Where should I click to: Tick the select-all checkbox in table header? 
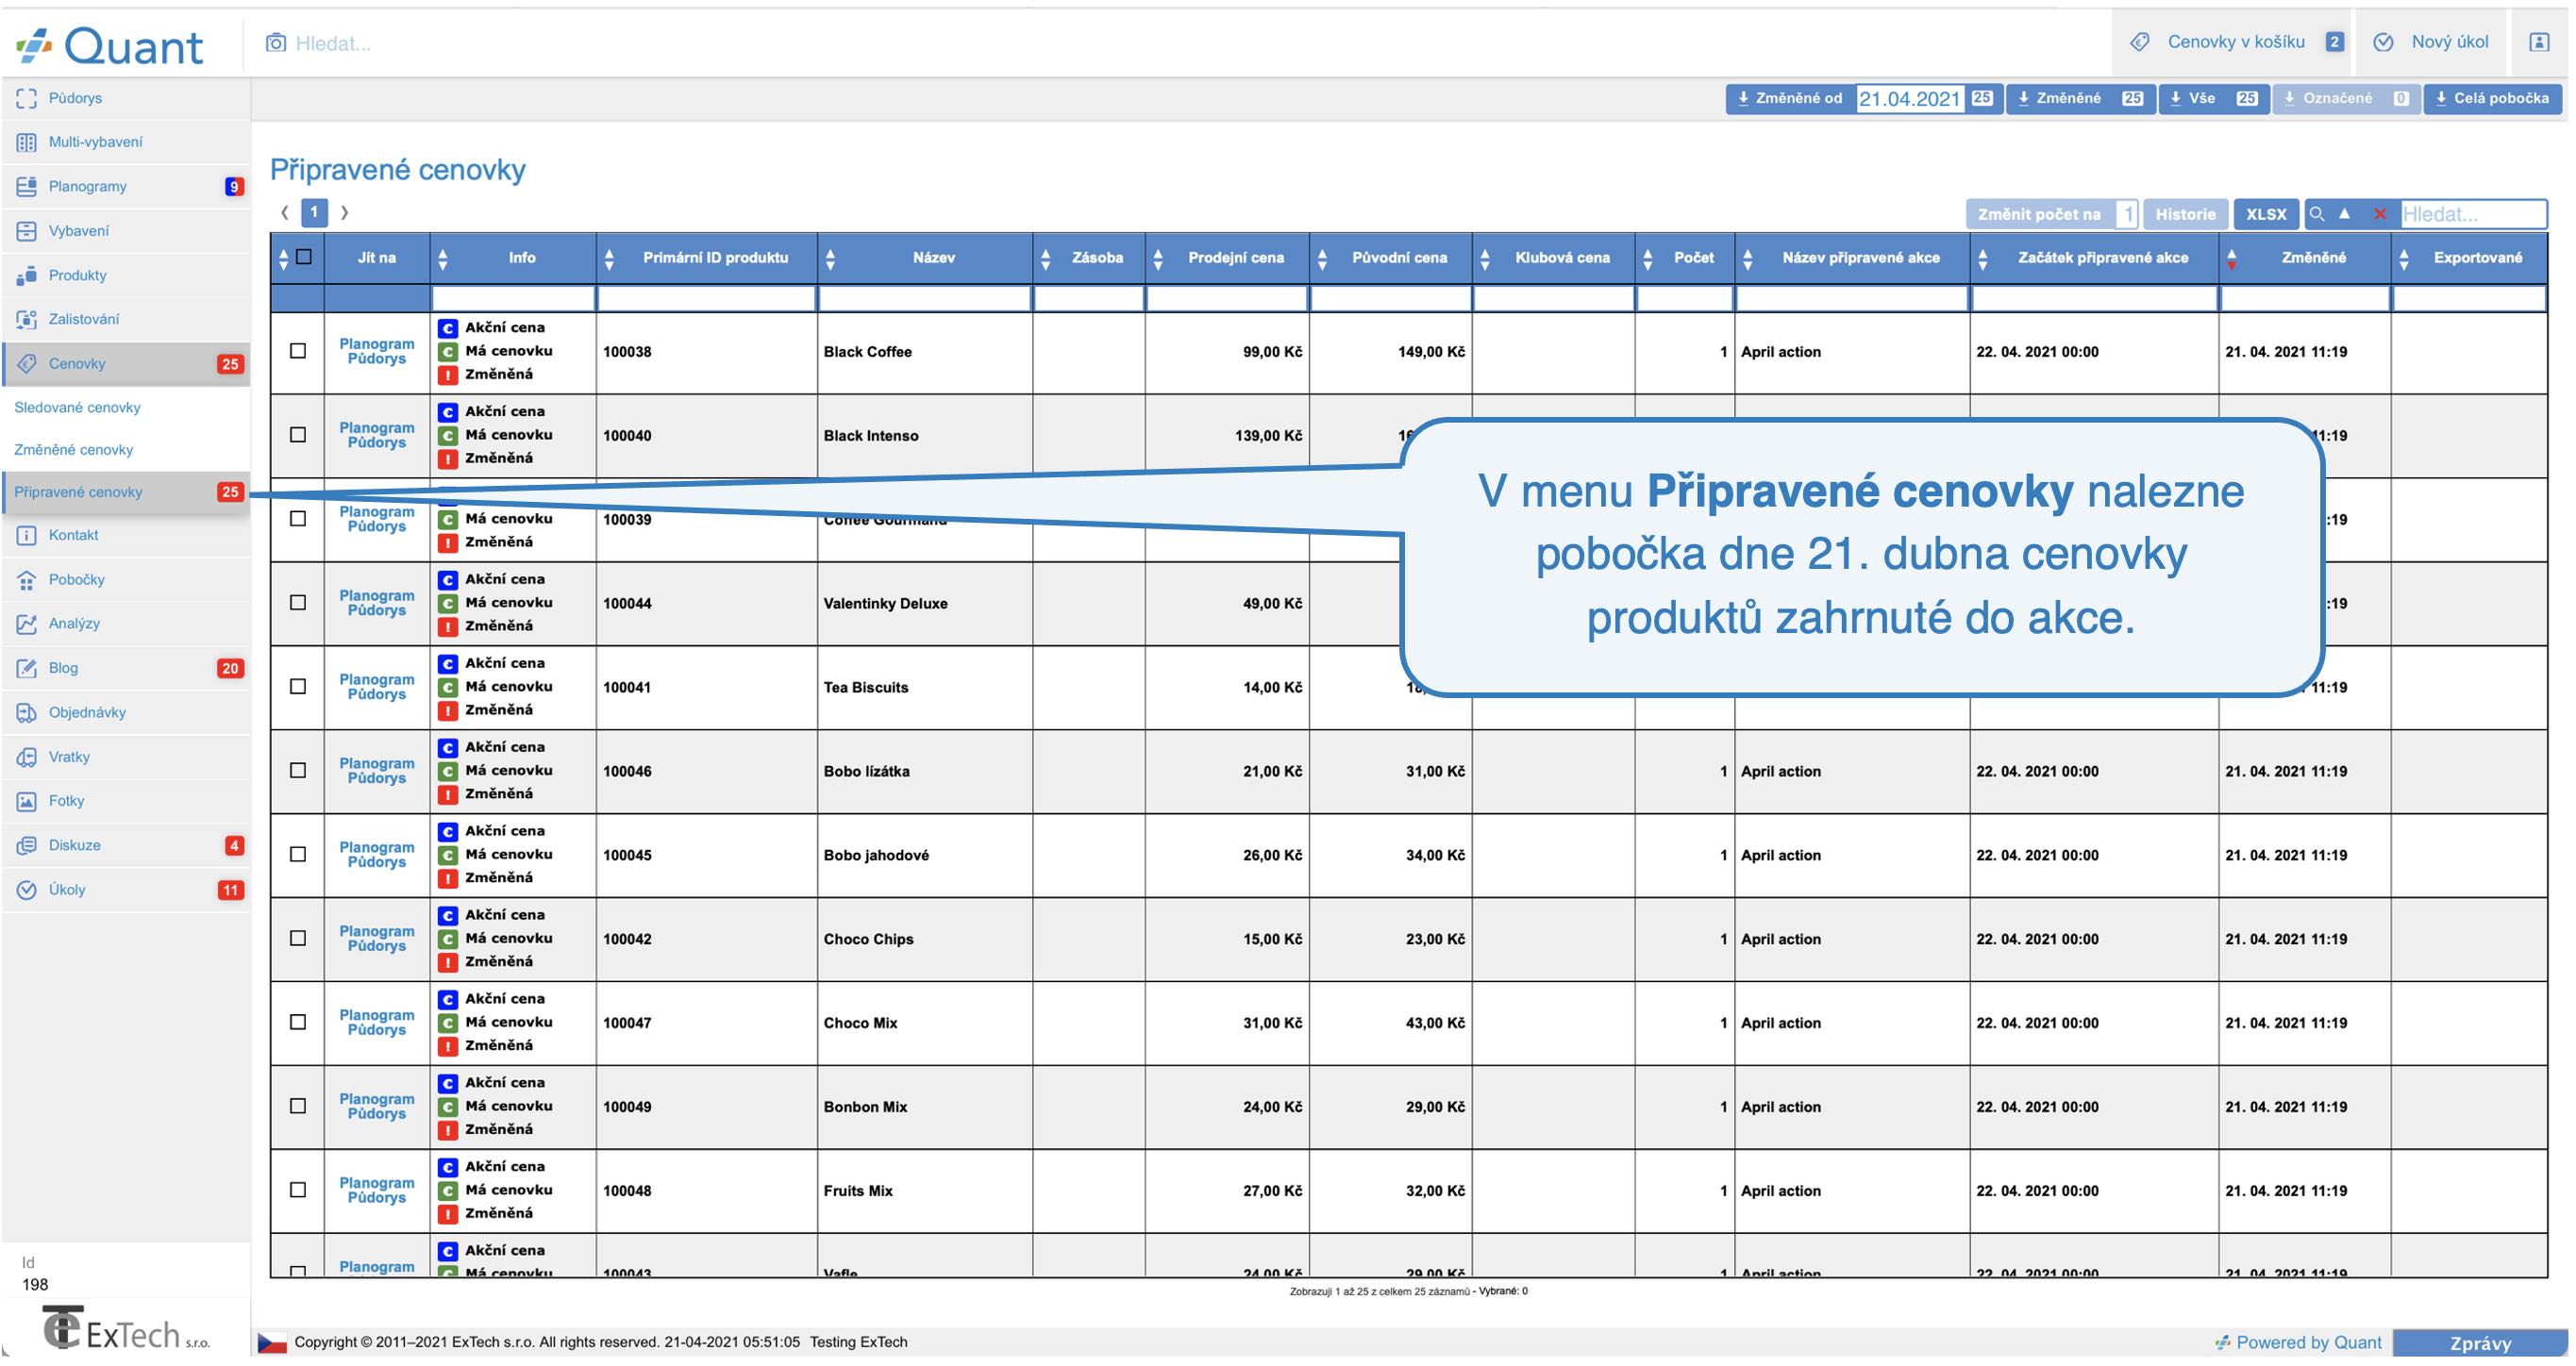point(304,257)
